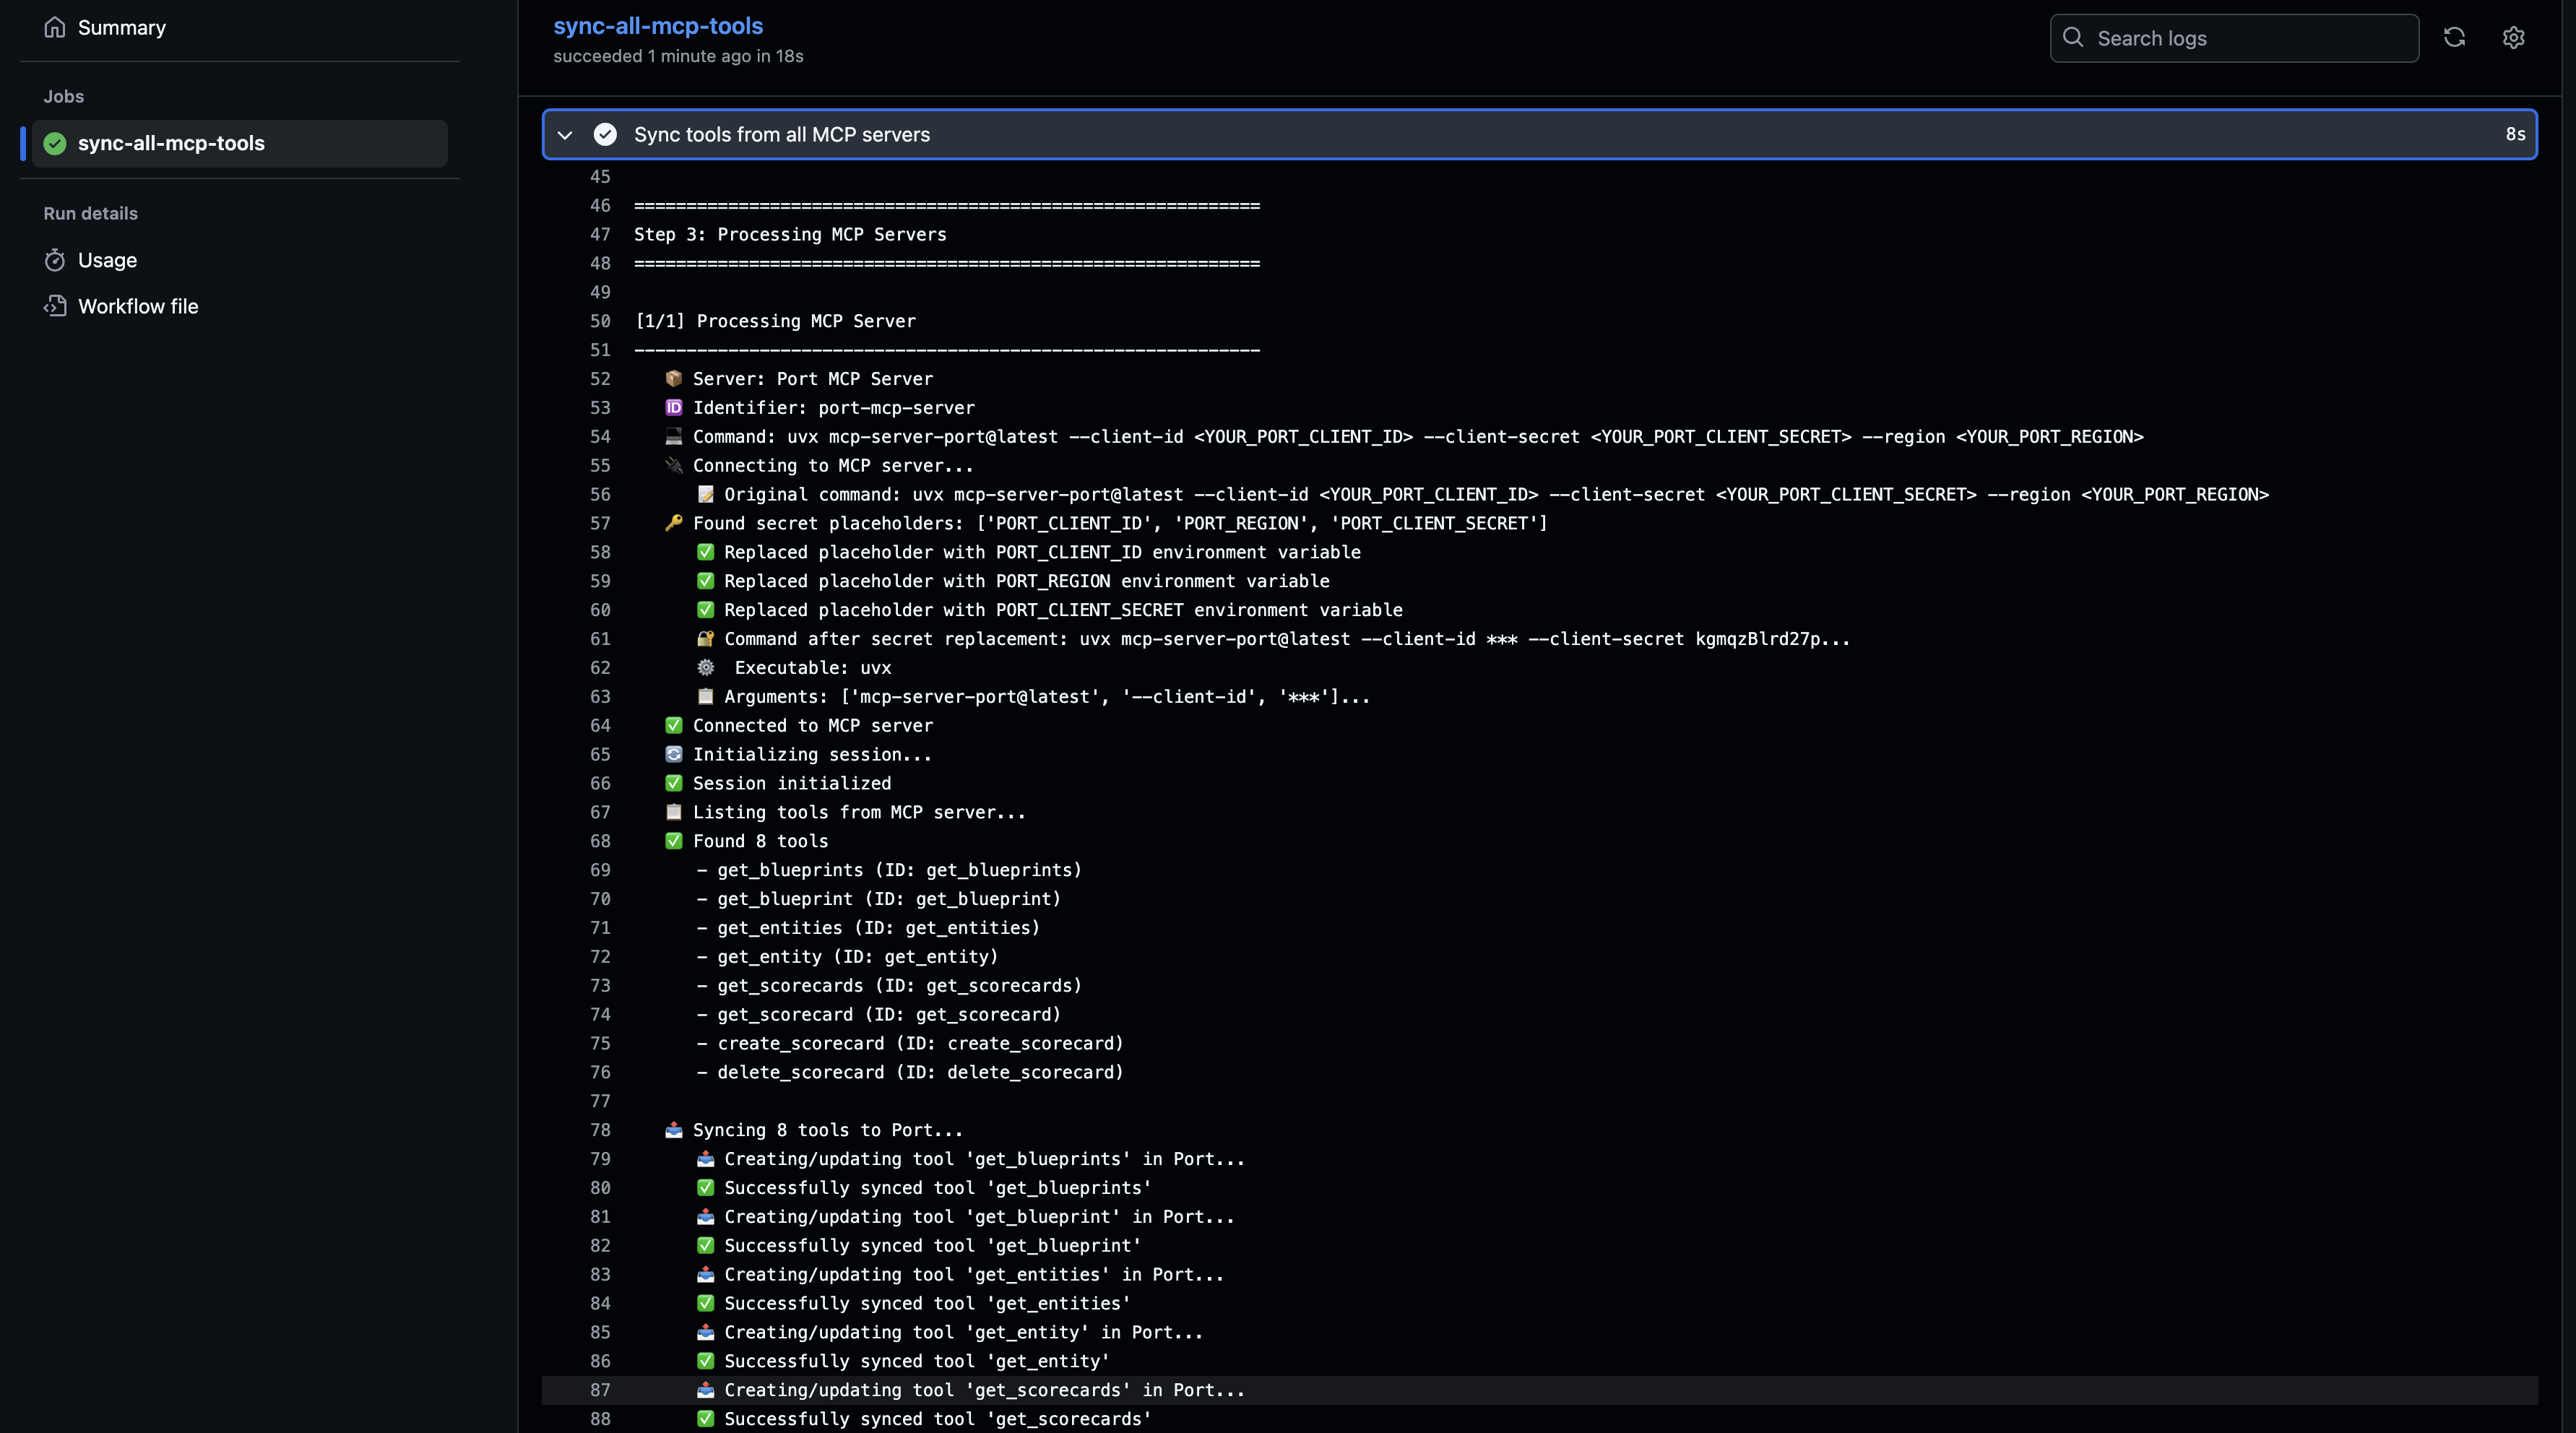Click the Usage stopwatch icon
This screenshot has width=2576, height=1433.
(55, 260)
